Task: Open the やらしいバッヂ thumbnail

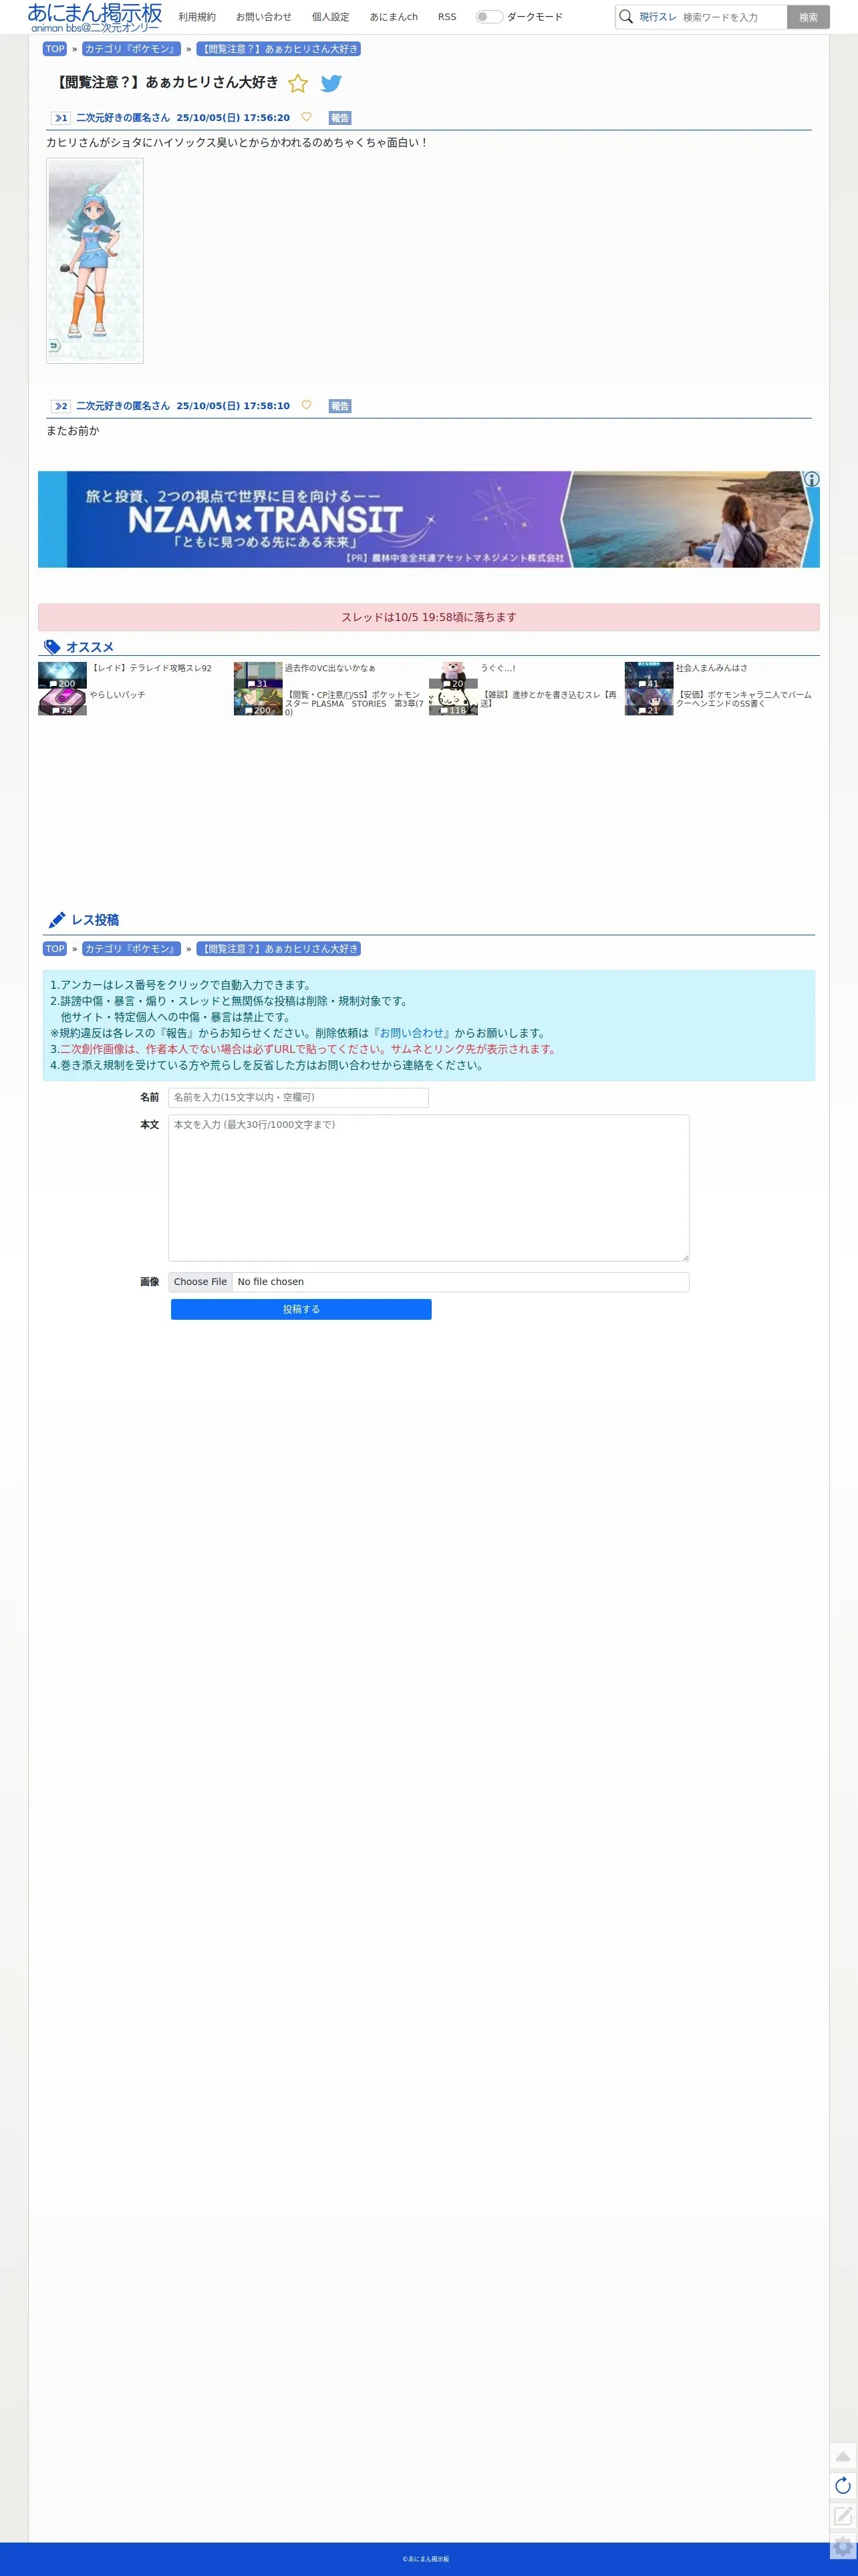Action: [62, 702]
